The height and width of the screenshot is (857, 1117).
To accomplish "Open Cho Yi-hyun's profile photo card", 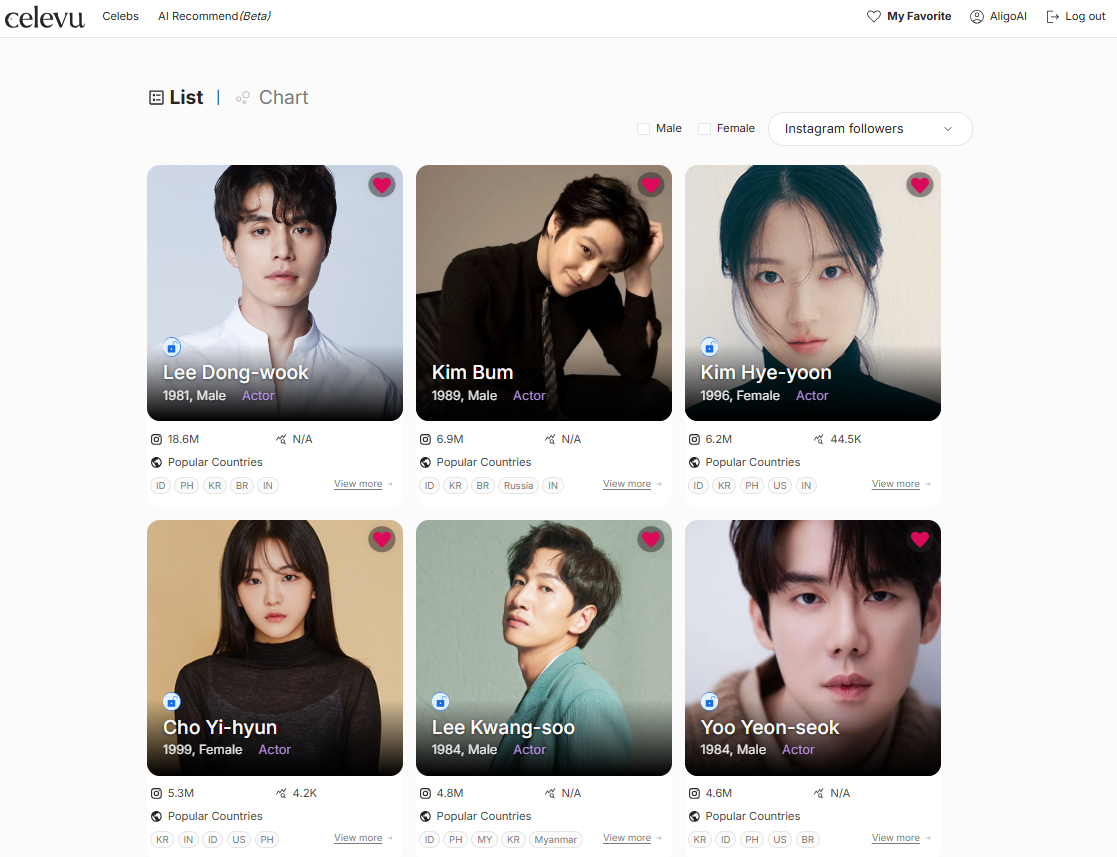I will pos(275,648).
